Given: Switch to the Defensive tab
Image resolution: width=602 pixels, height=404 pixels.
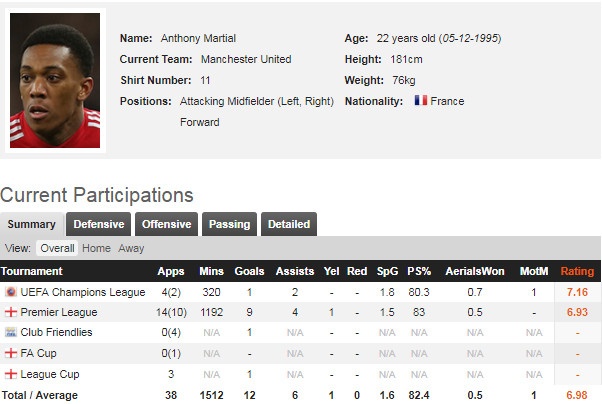Looking at the screenshot, I should point(99,224).
